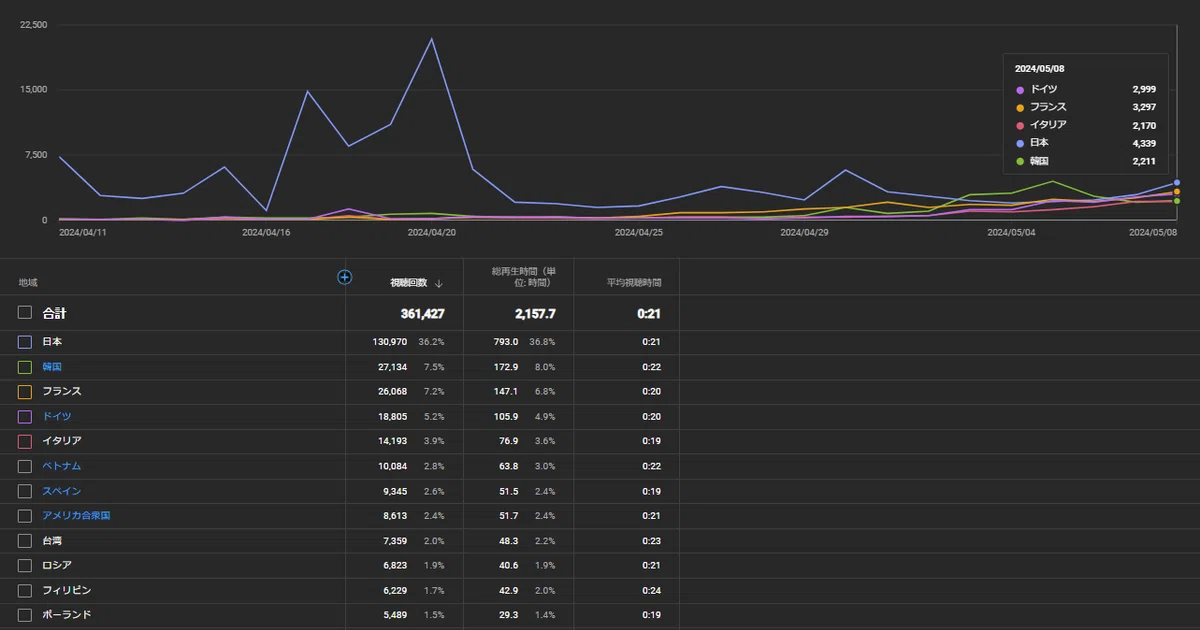Click the フランス views value 26,068
Image resolution: width=1200 pixels, height=630 pixels.
coord(395,392)
